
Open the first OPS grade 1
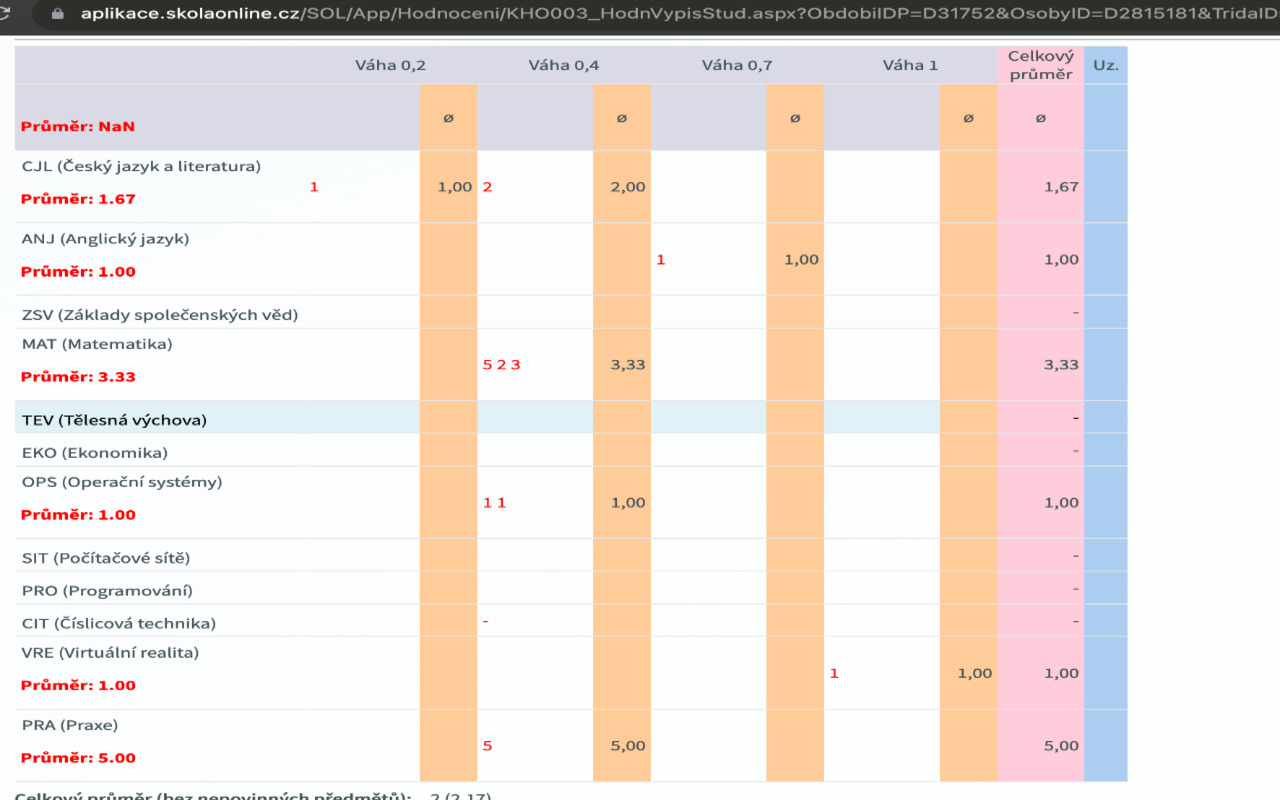(487, 503)
